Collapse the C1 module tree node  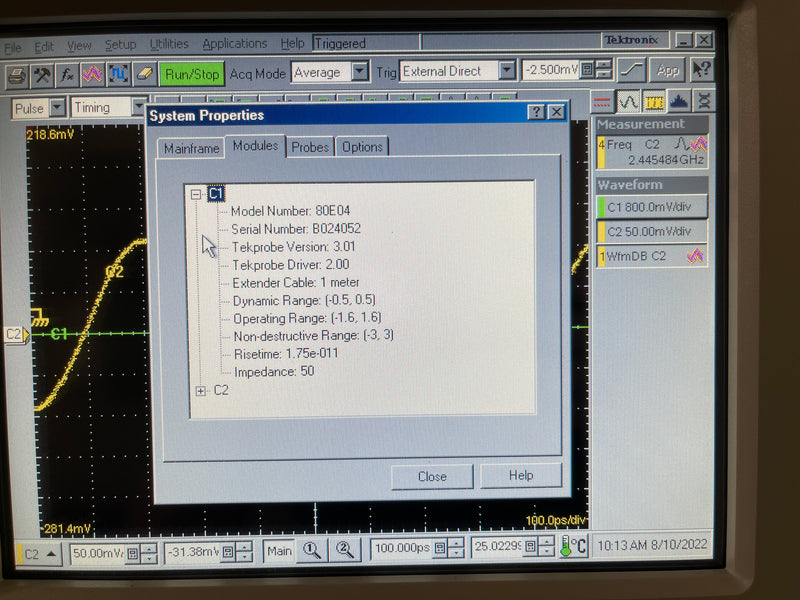(x=195, y=194)
